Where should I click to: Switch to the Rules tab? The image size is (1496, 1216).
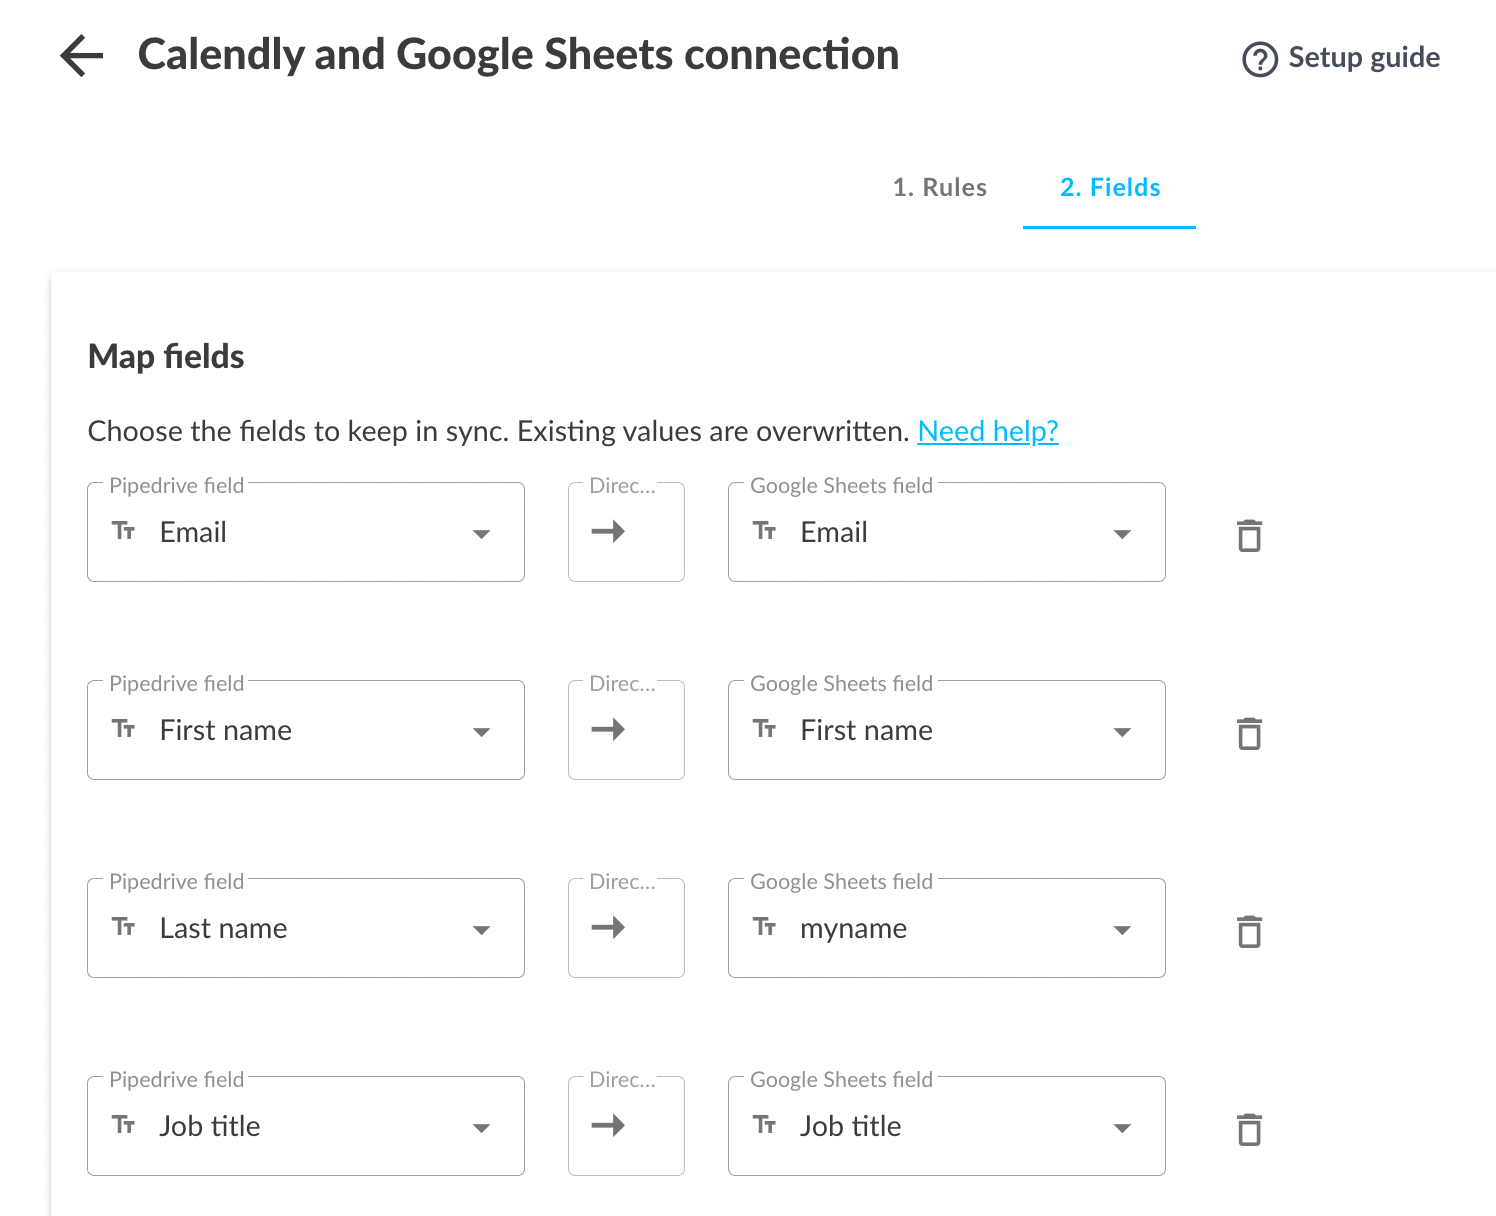[x=939, y=187]
